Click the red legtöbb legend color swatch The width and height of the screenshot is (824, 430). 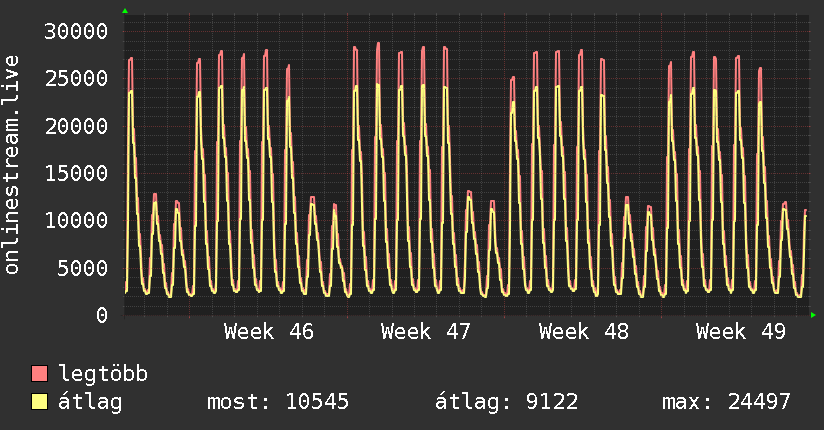(x=39, y=374)
